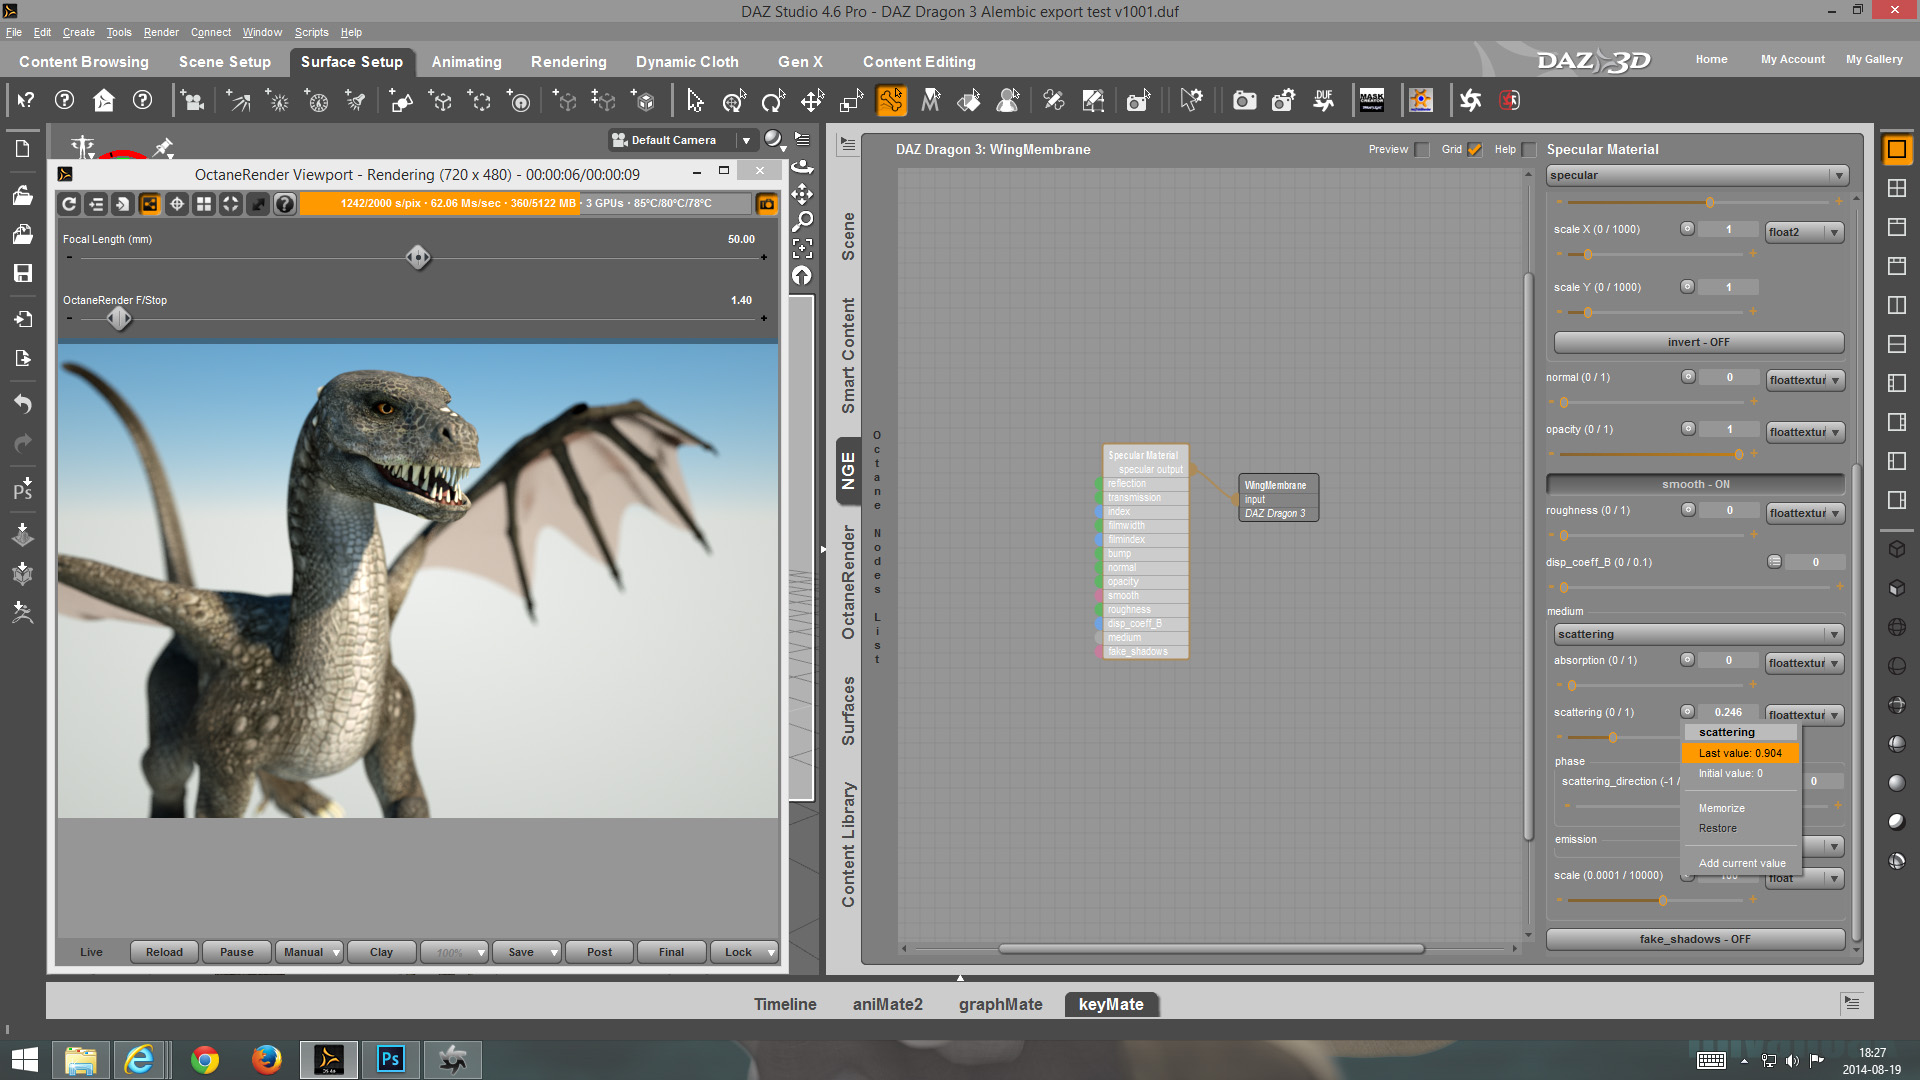1920x1080 pixels.
Task: Toggle the Grid checkbox
Action: (x=1474, y=150)
